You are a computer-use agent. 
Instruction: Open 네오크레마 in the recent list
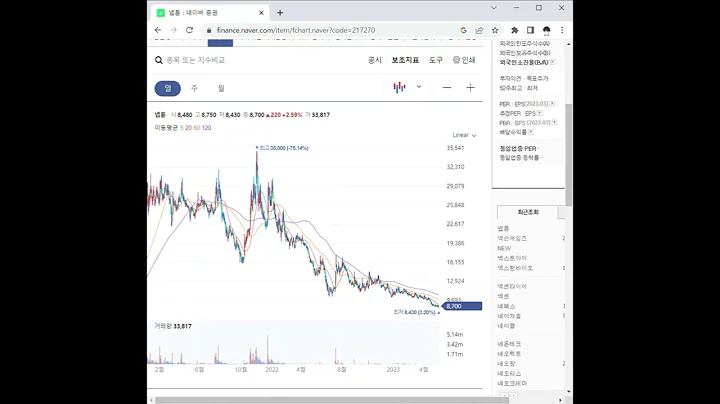512,383
